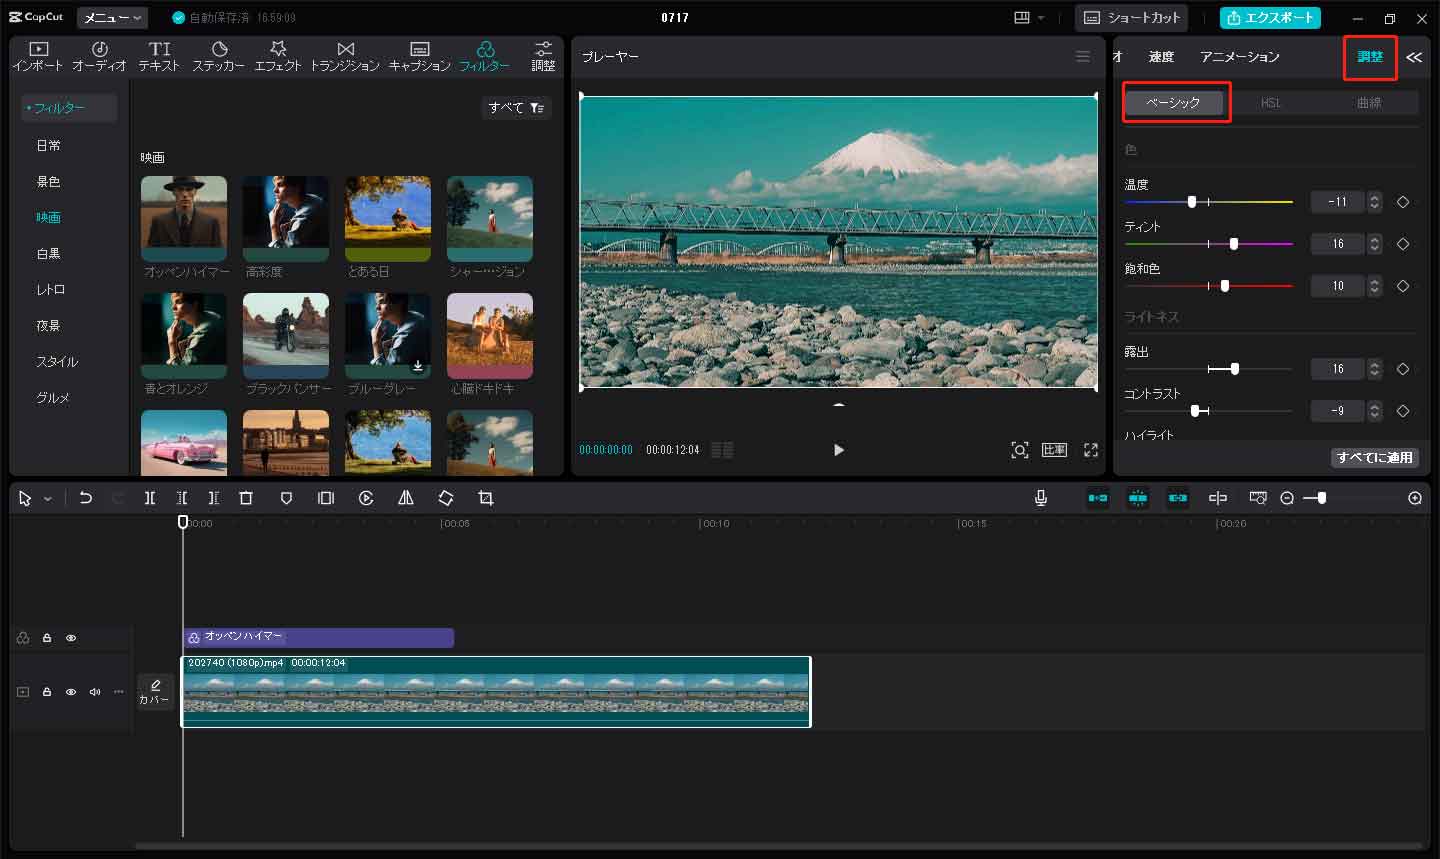This screenshot has height=859, width=1440.
Task: Open the インポート (Import) panel
Action: click(x=38, y=56)
